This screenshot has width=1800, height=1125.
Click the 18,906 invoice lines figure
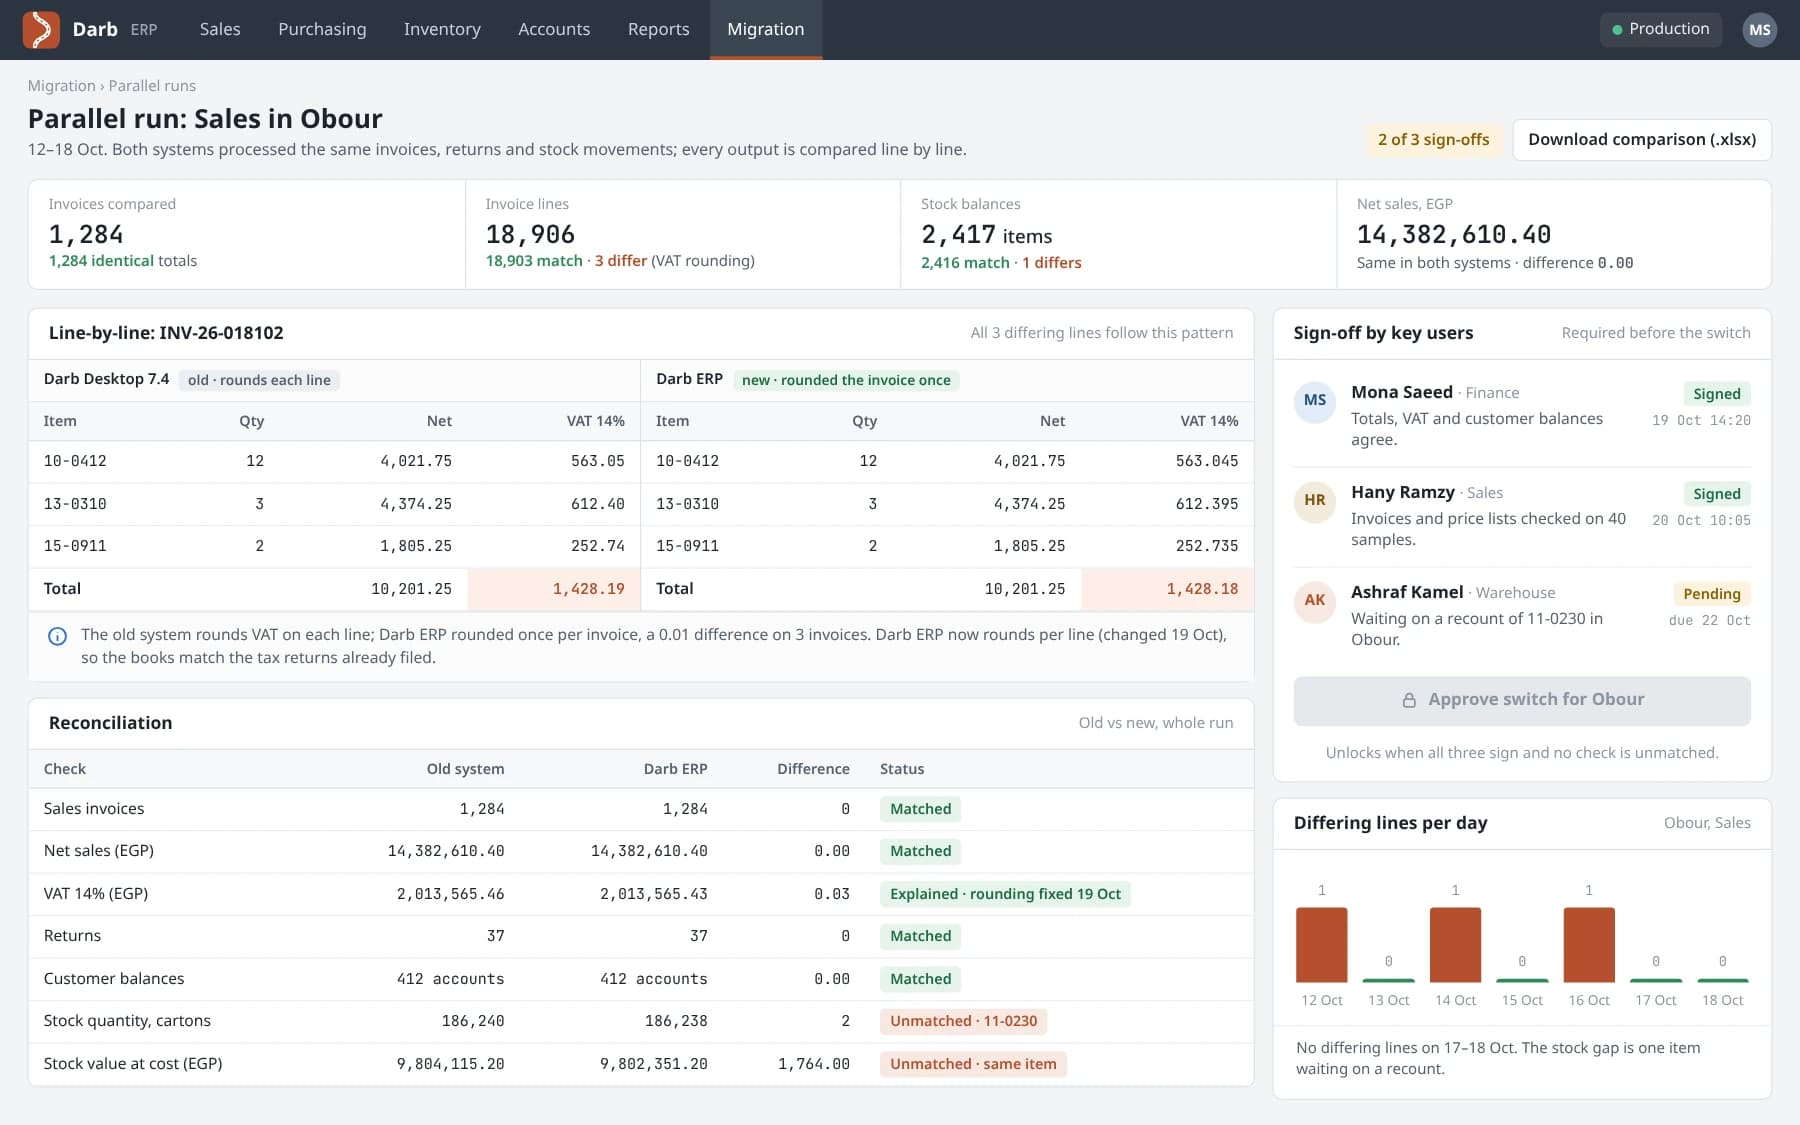point(530,234)
